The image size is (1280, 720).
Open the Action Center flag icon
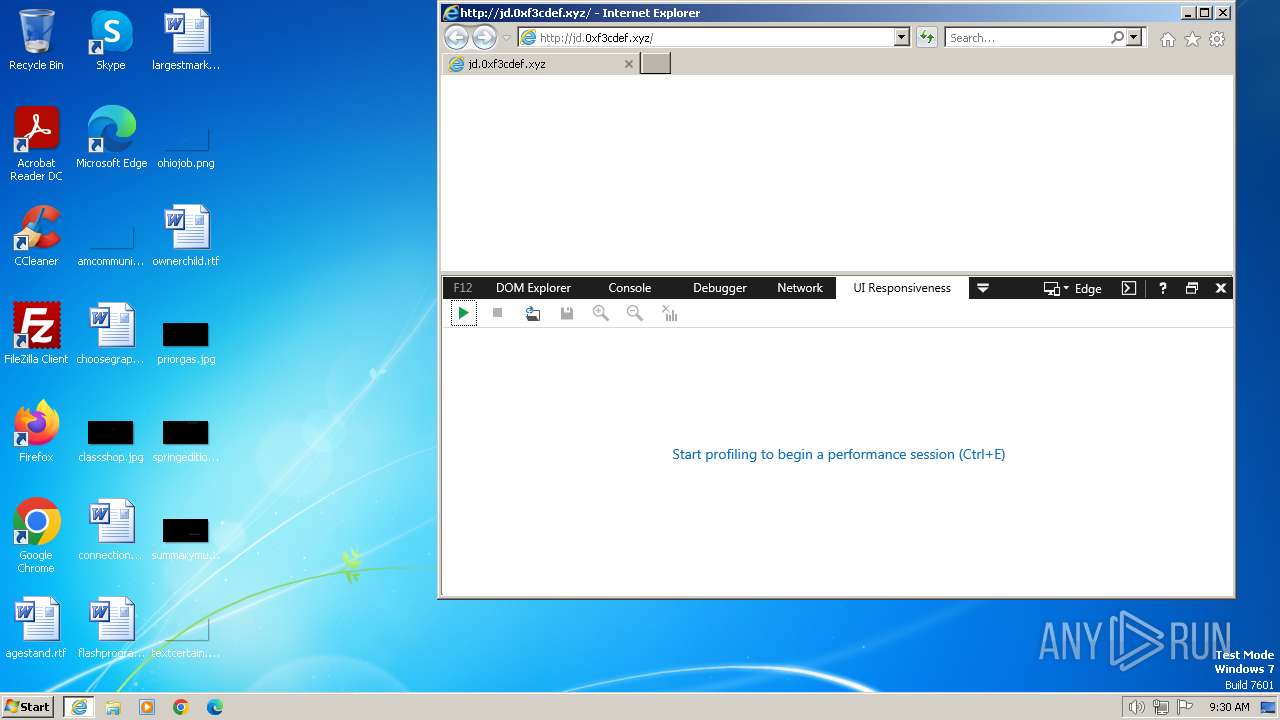pos(1185,707)
